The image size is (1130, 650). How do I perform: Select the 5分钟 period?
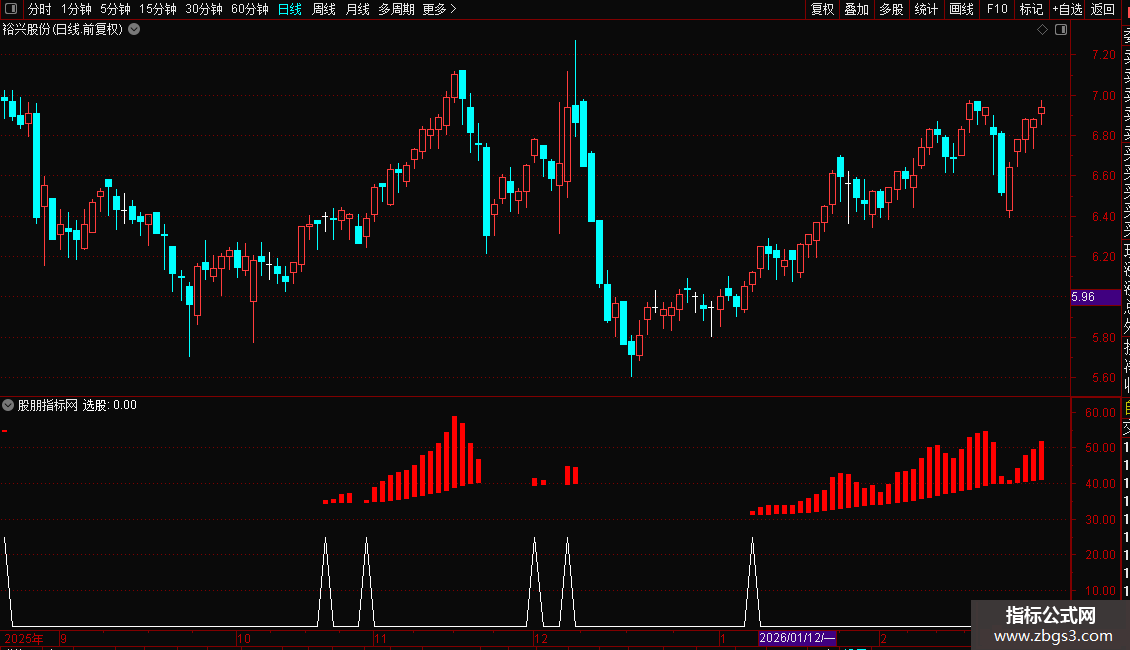click(x=115, y=9)
